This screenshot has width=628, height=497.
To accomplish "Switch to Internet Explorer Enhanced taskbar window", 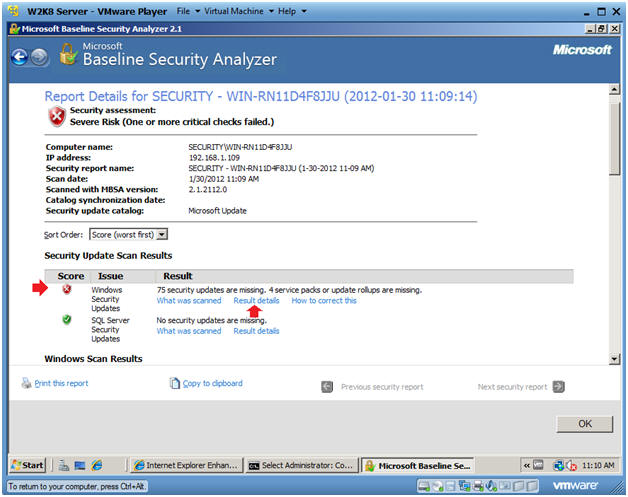I will coord(187,465).
